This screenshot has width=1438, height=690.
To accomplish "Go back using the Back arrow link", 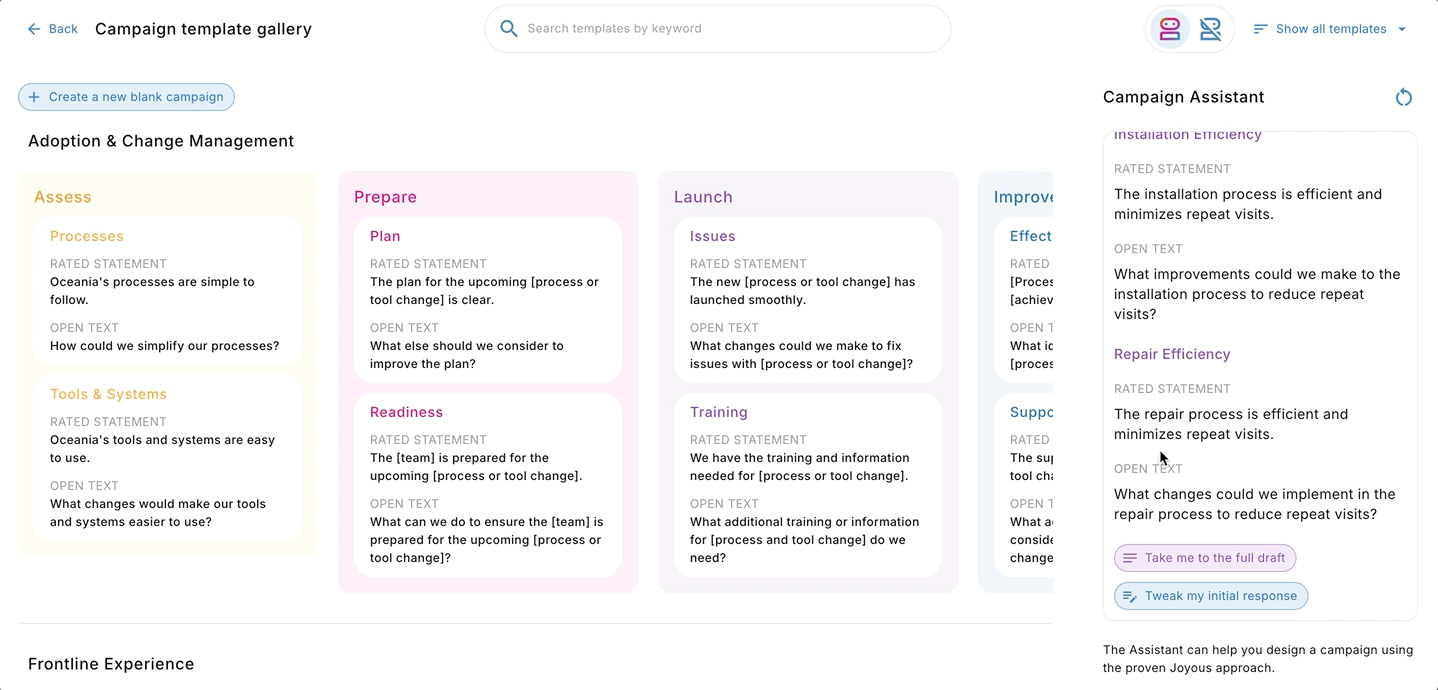I will (52, 29).
